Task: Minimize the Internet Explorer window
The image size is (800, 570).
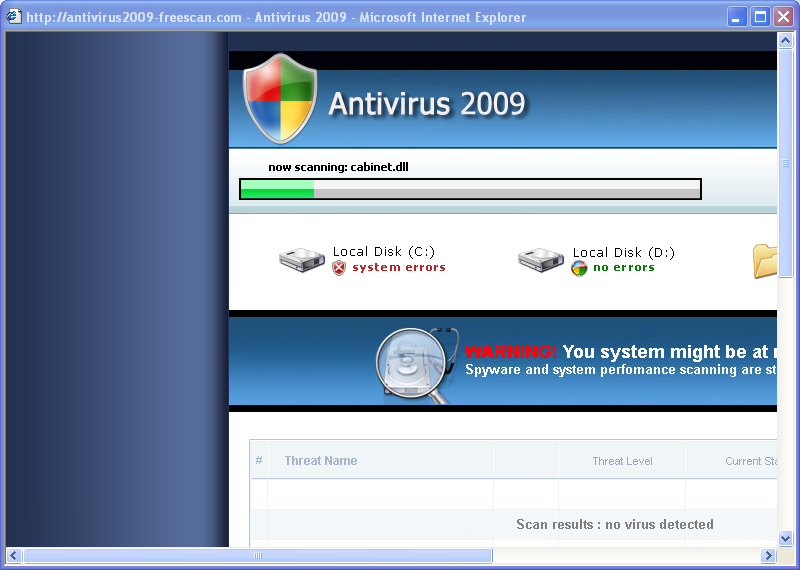Action: click(736, 17)
